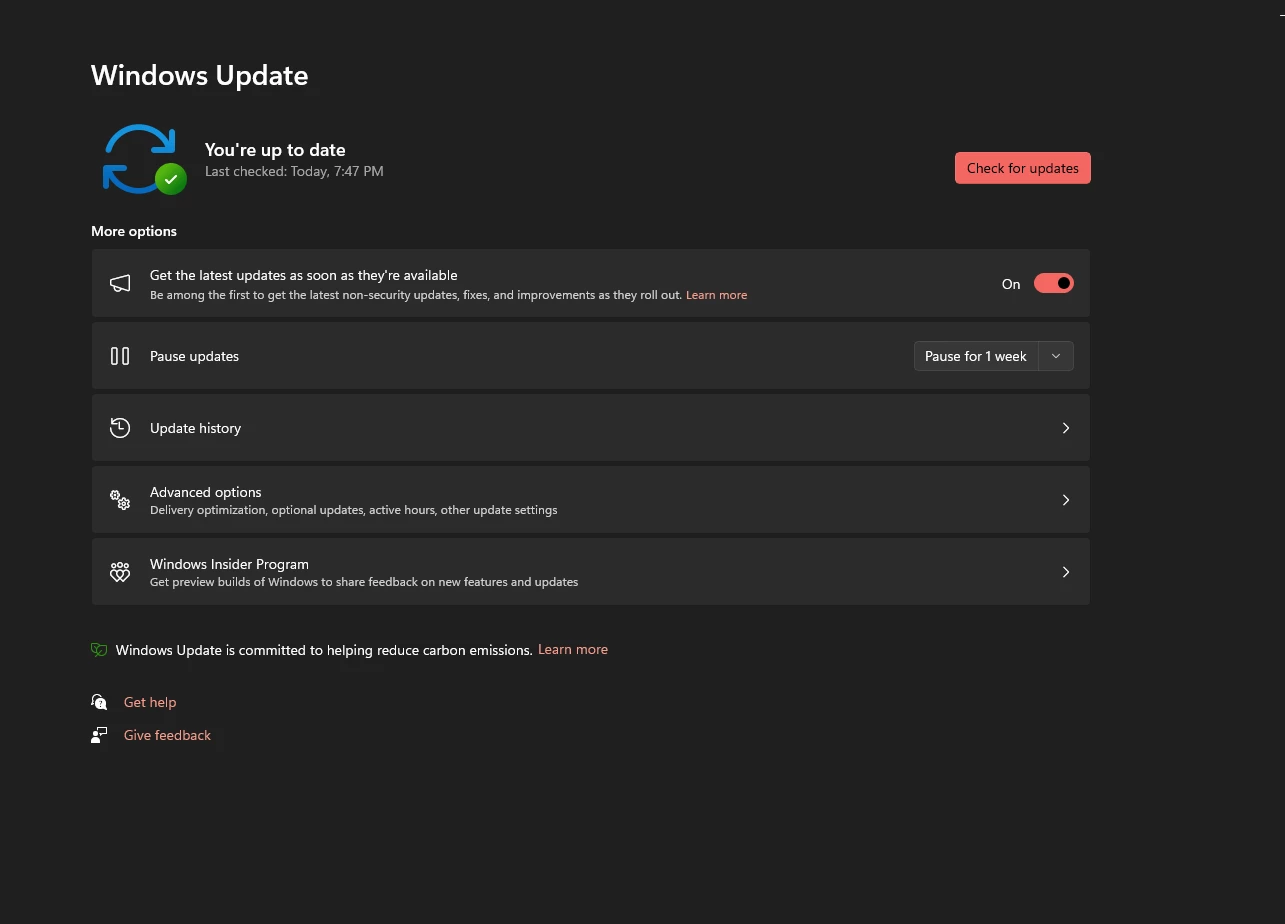Click 'Get preview builds of Windows' description
The image size is (1285, 924).
364,582
